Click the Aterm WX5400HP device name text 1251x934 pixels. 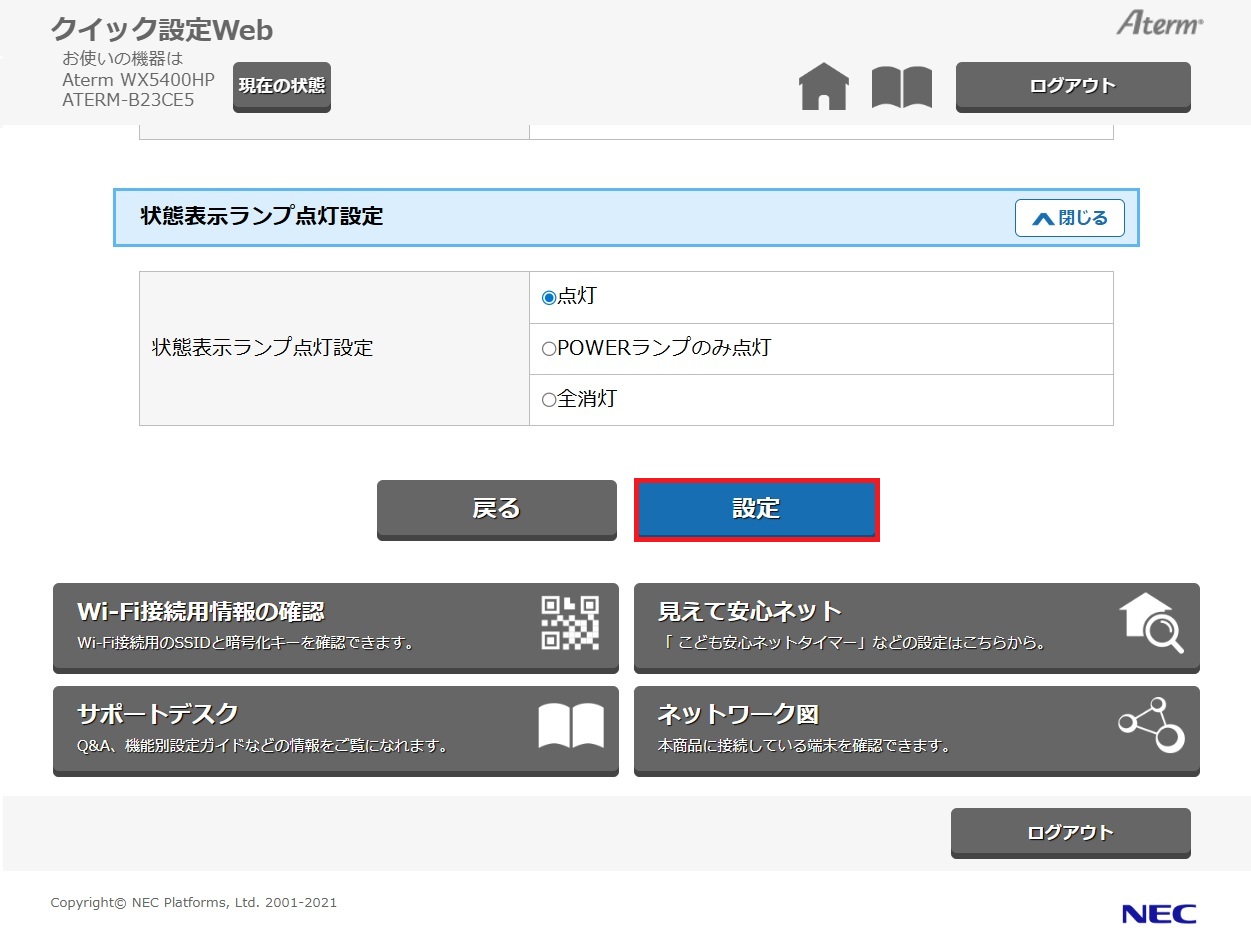[138, 80]
